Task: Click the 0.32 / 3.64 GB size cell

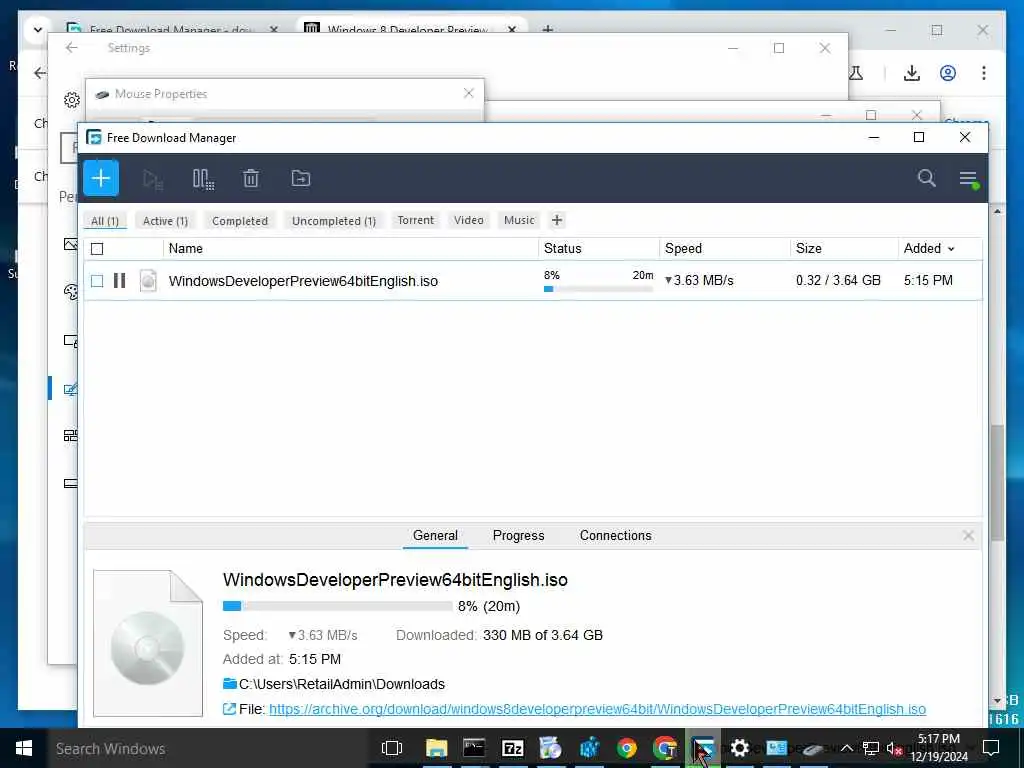Action: tap(838, 280)
